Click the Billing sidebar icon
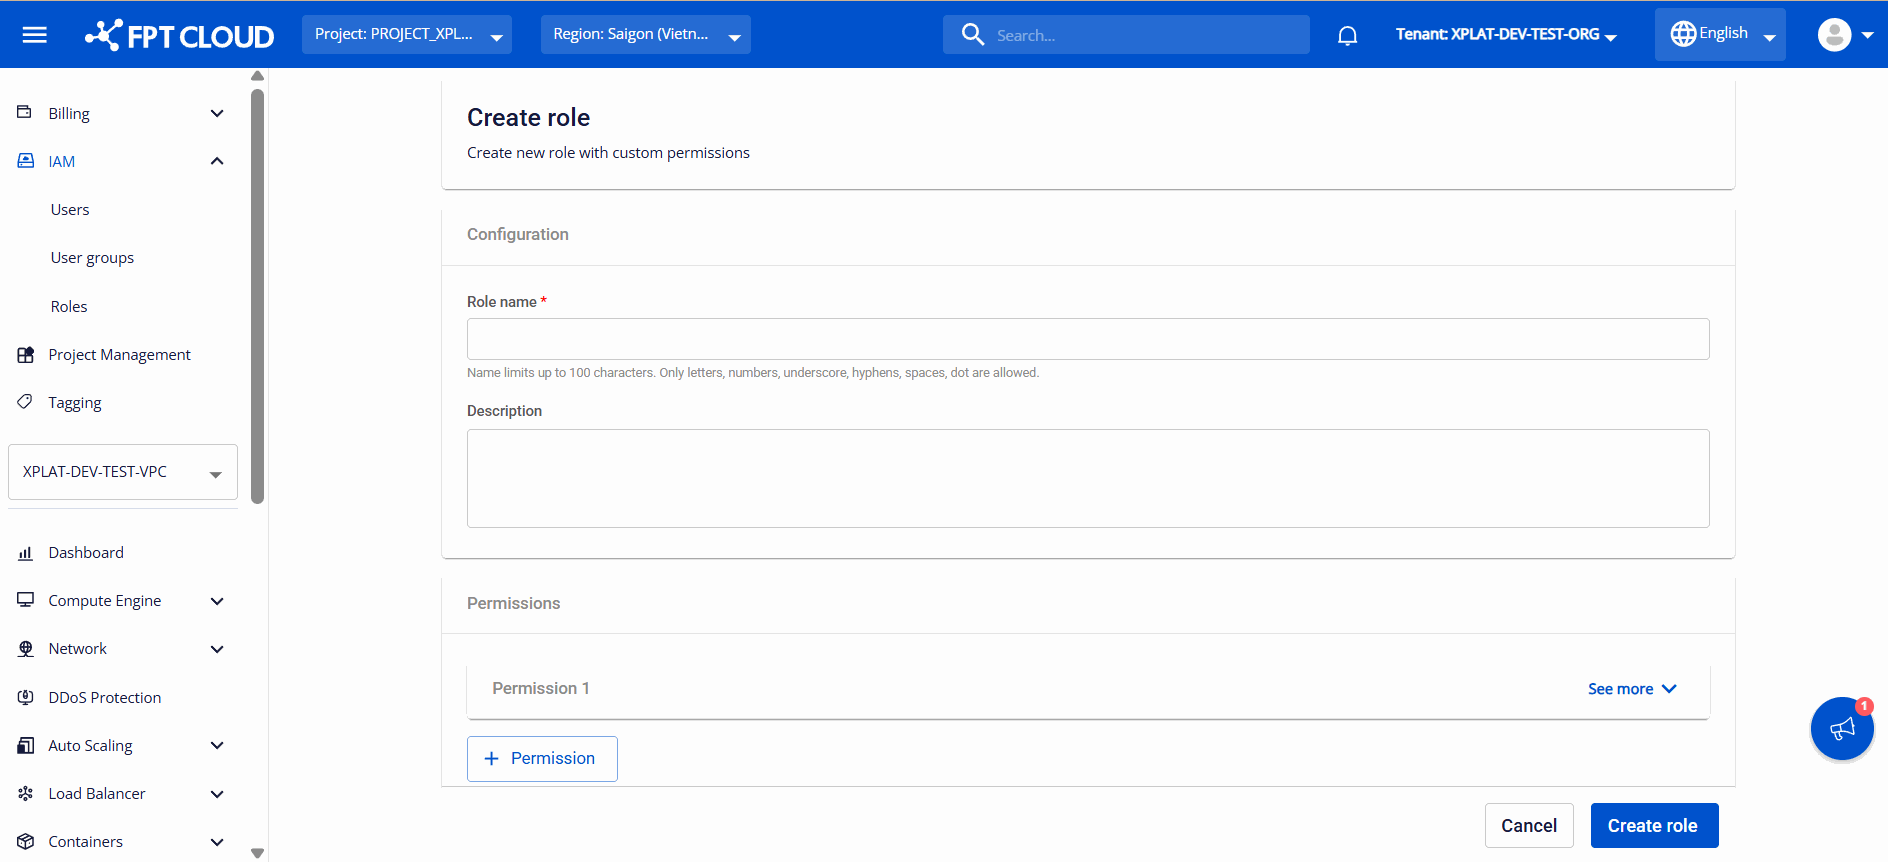 [25, 112]
